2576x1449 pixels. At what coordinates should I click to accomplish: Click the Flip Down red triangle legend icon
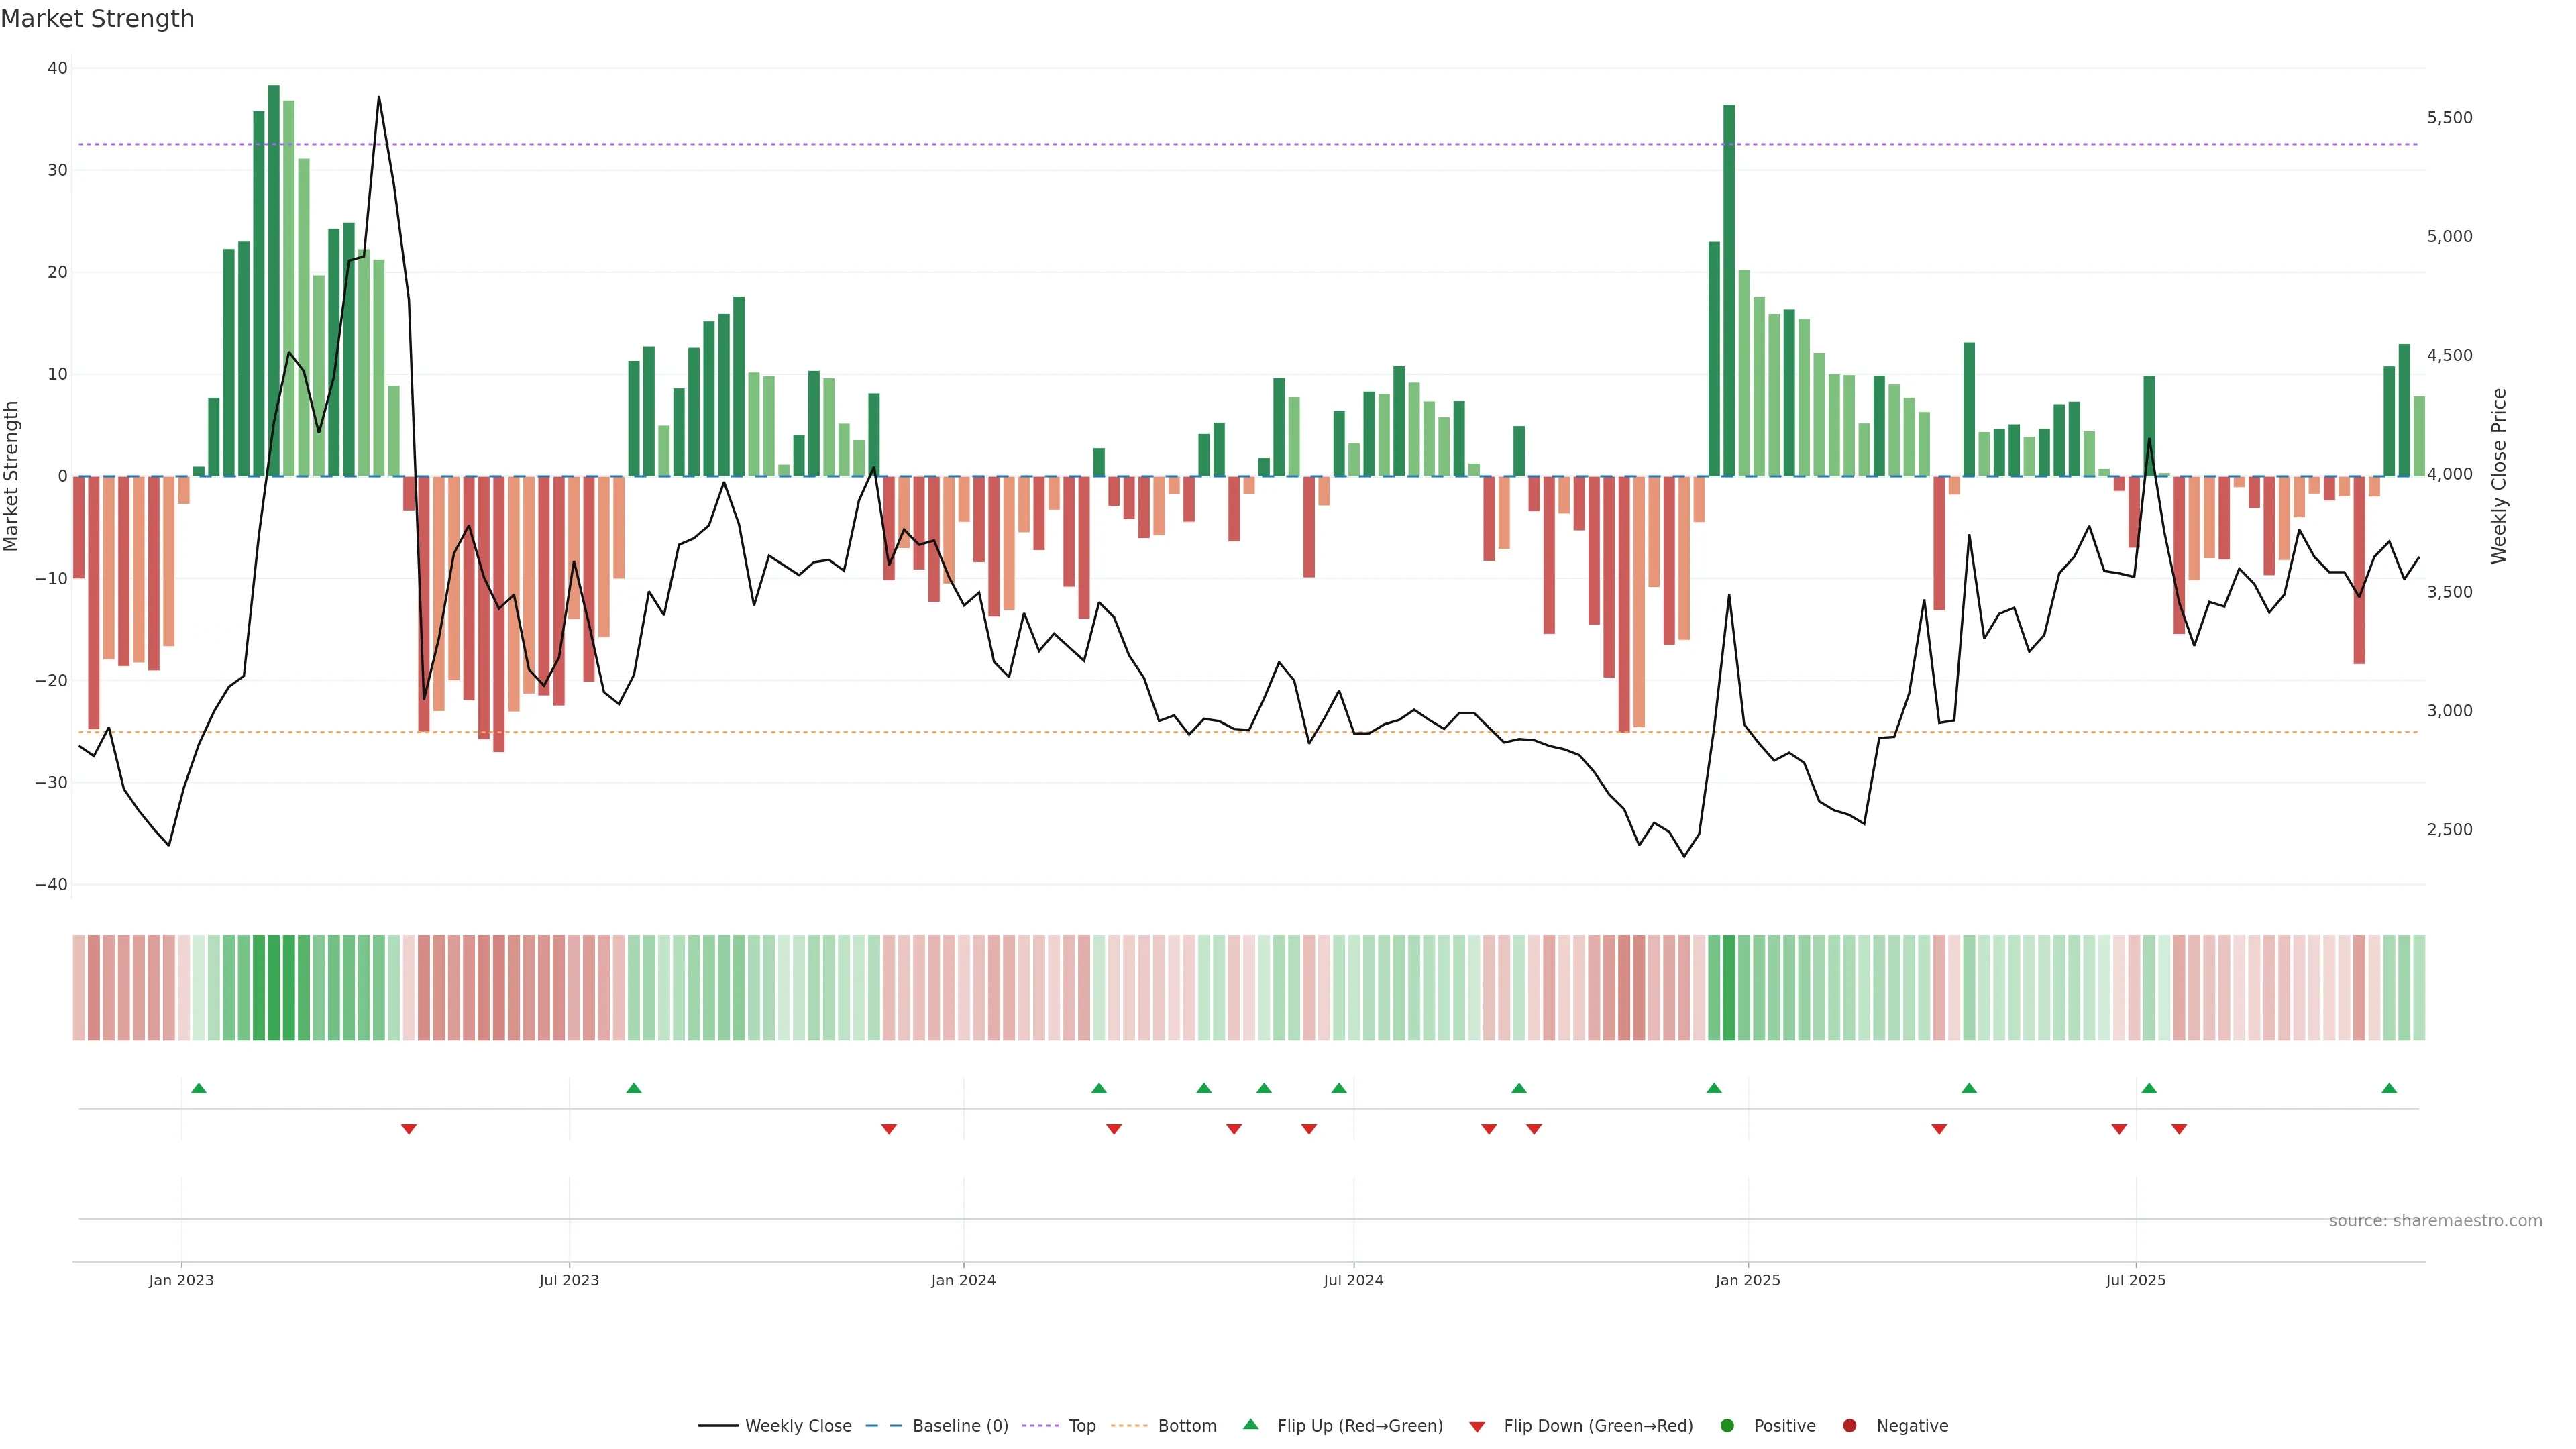point(1477,1426)
